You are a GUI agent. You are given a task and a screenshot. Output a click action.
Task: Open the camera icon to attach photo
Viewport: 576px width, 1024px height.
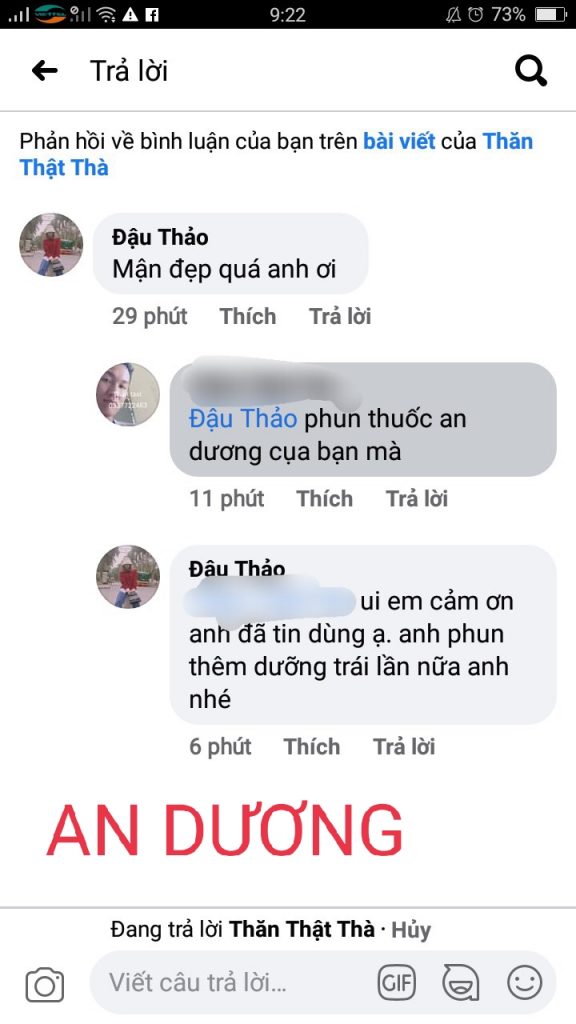44,984
